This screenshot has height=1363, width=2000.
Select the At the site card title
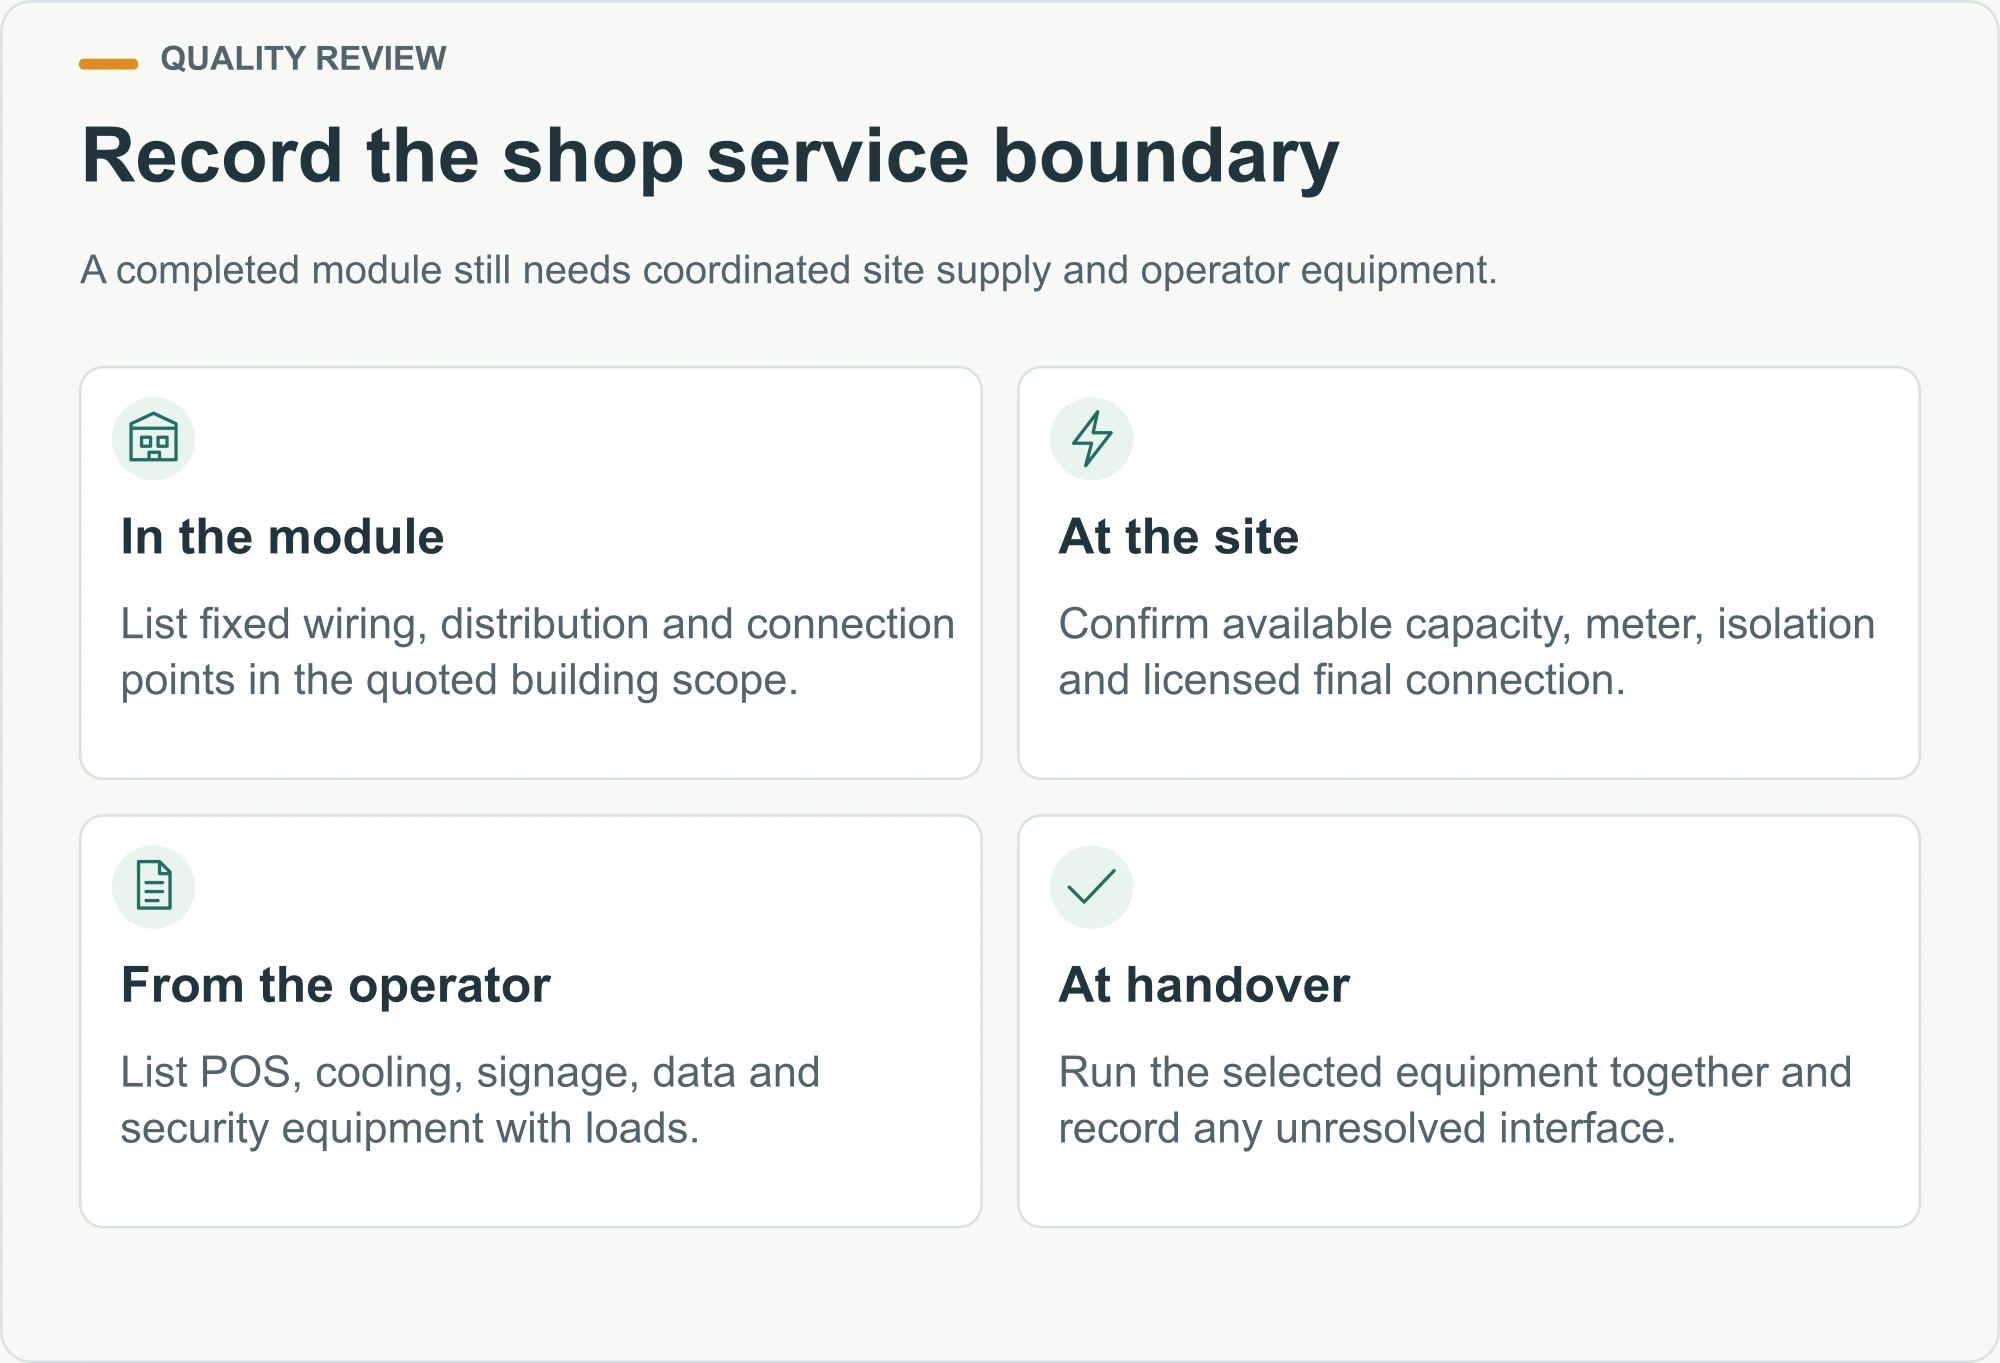click(1179, 537)
